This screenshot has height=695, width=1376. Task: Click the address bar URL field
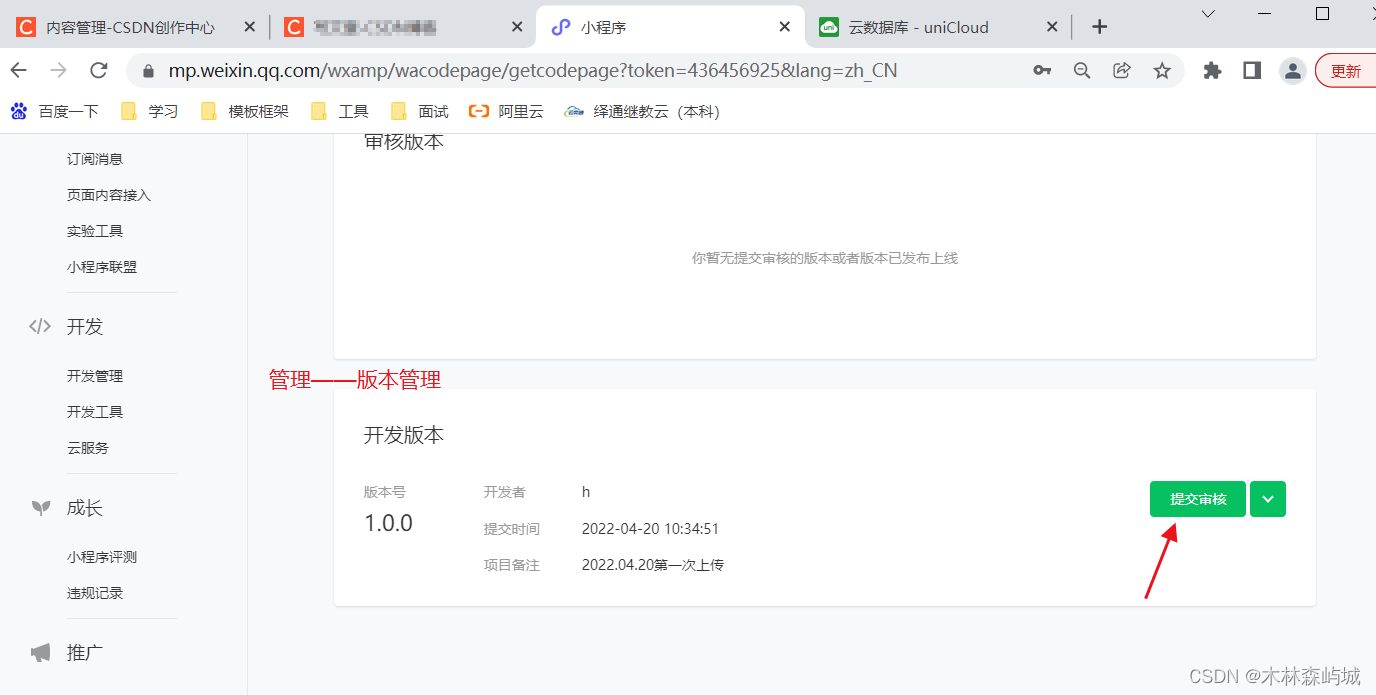[x=500, y=70]
